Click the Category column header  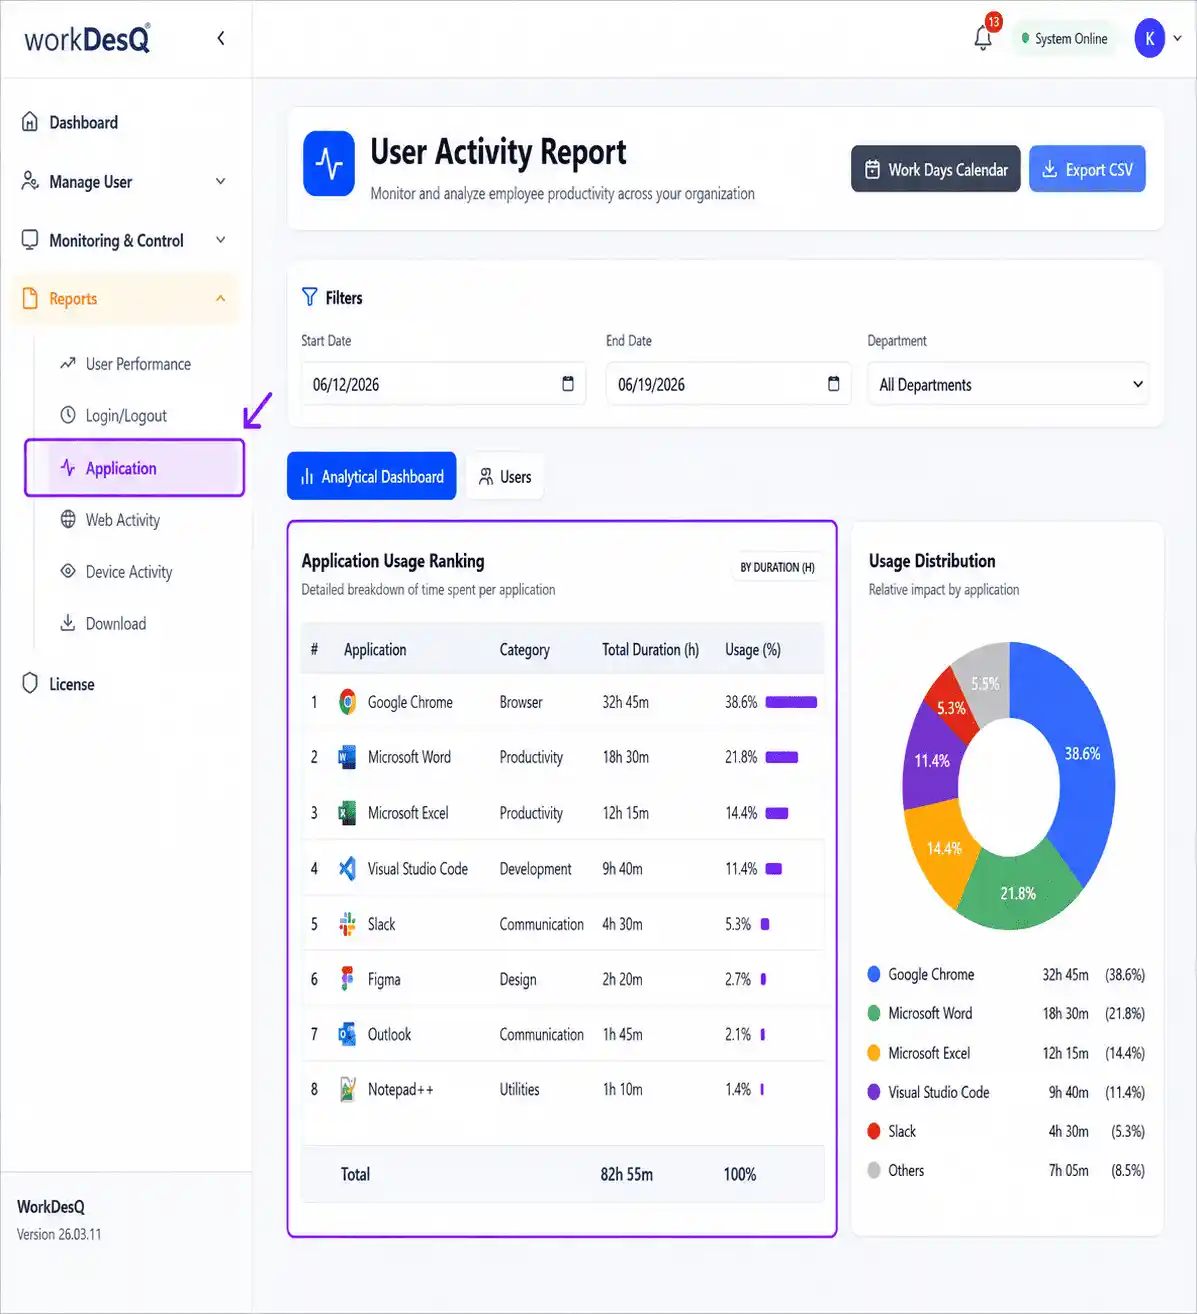[x=524, y=649]
